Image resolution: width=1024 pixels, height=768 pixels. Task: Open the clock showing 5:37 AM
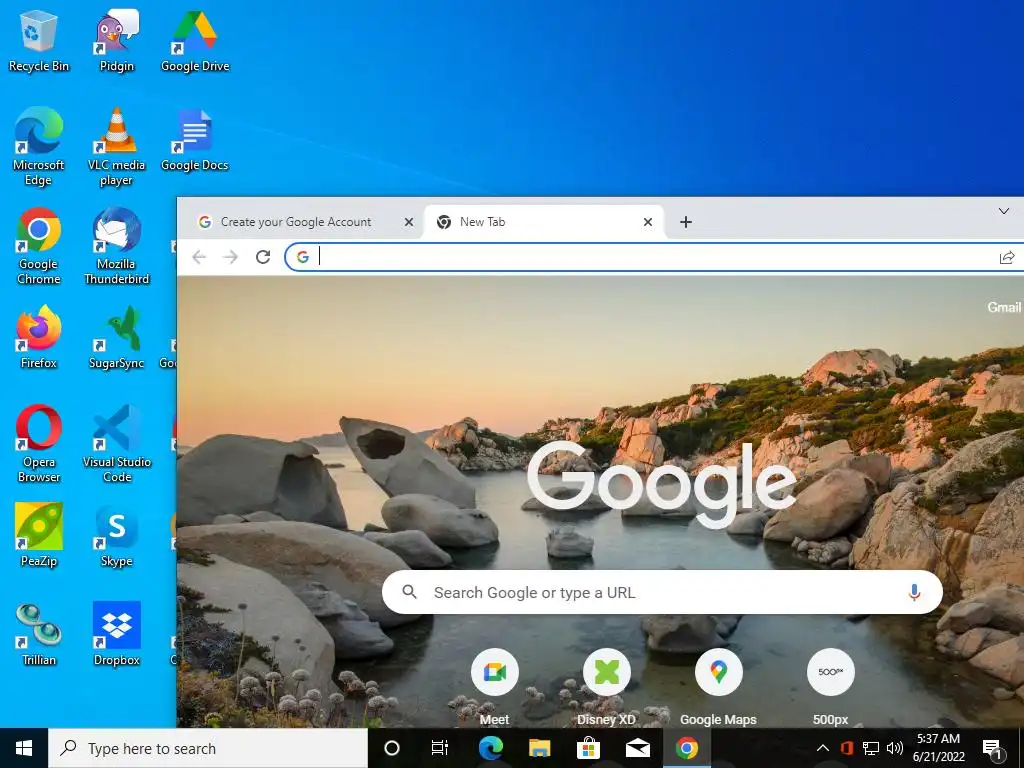[x=938, y=748]
